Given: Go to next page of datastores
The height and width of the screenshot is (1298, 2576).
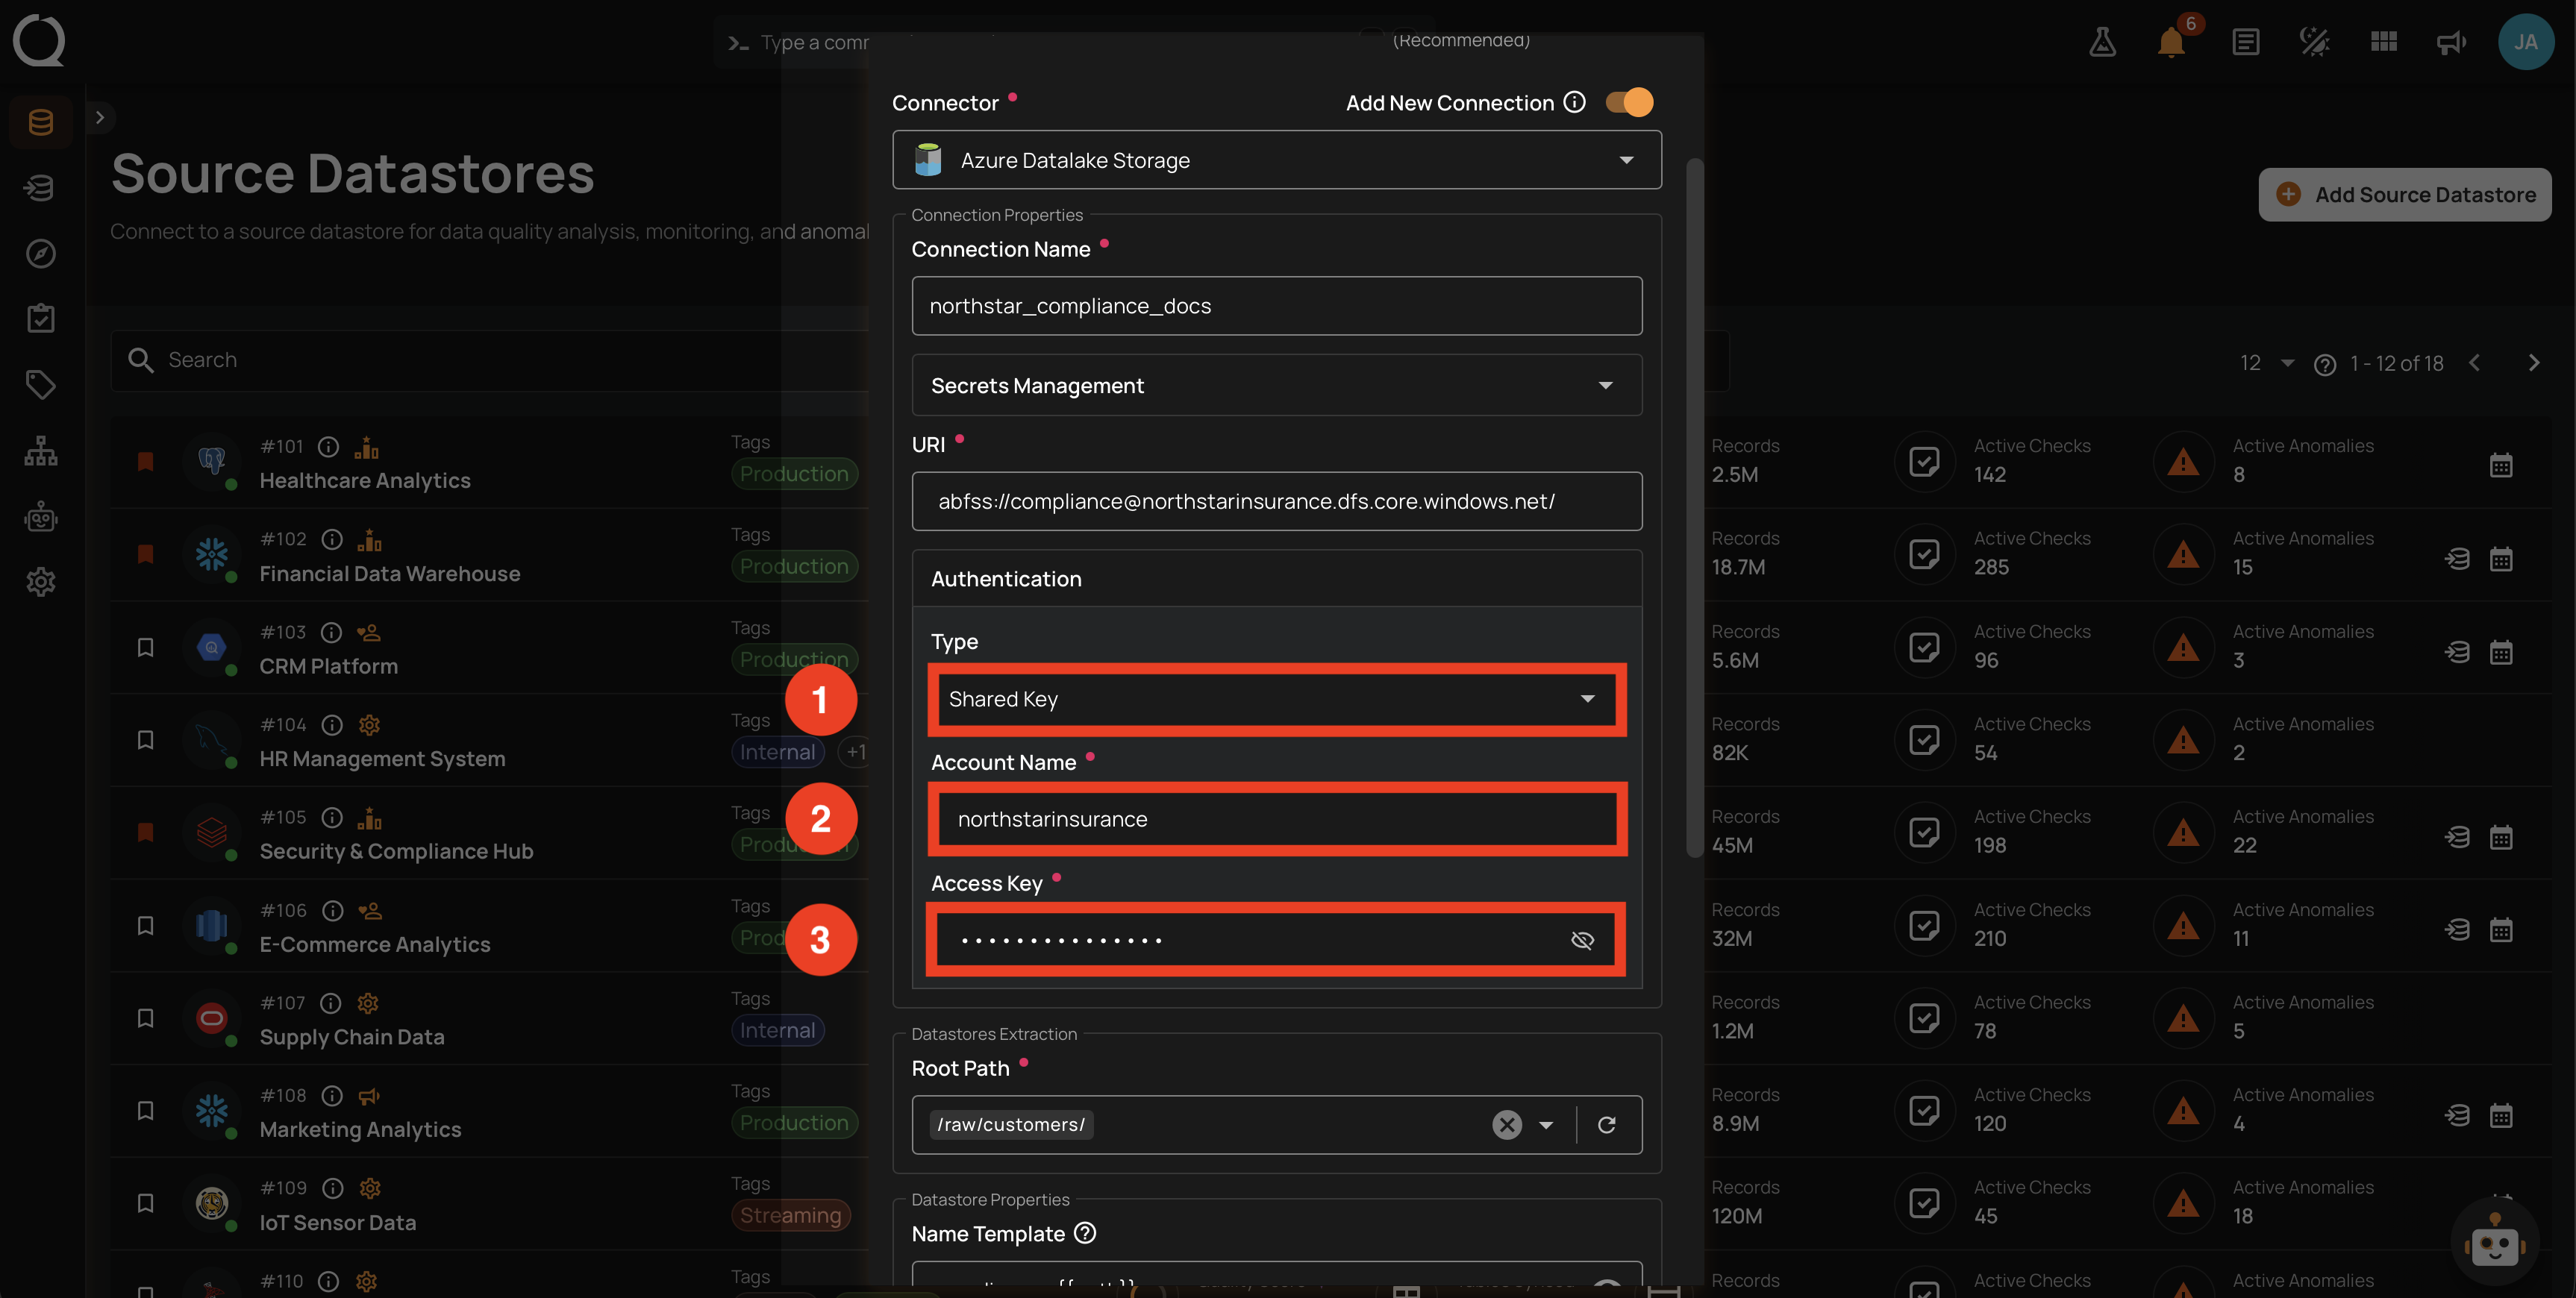Looking at the screenshot, I should point(2533,363).
